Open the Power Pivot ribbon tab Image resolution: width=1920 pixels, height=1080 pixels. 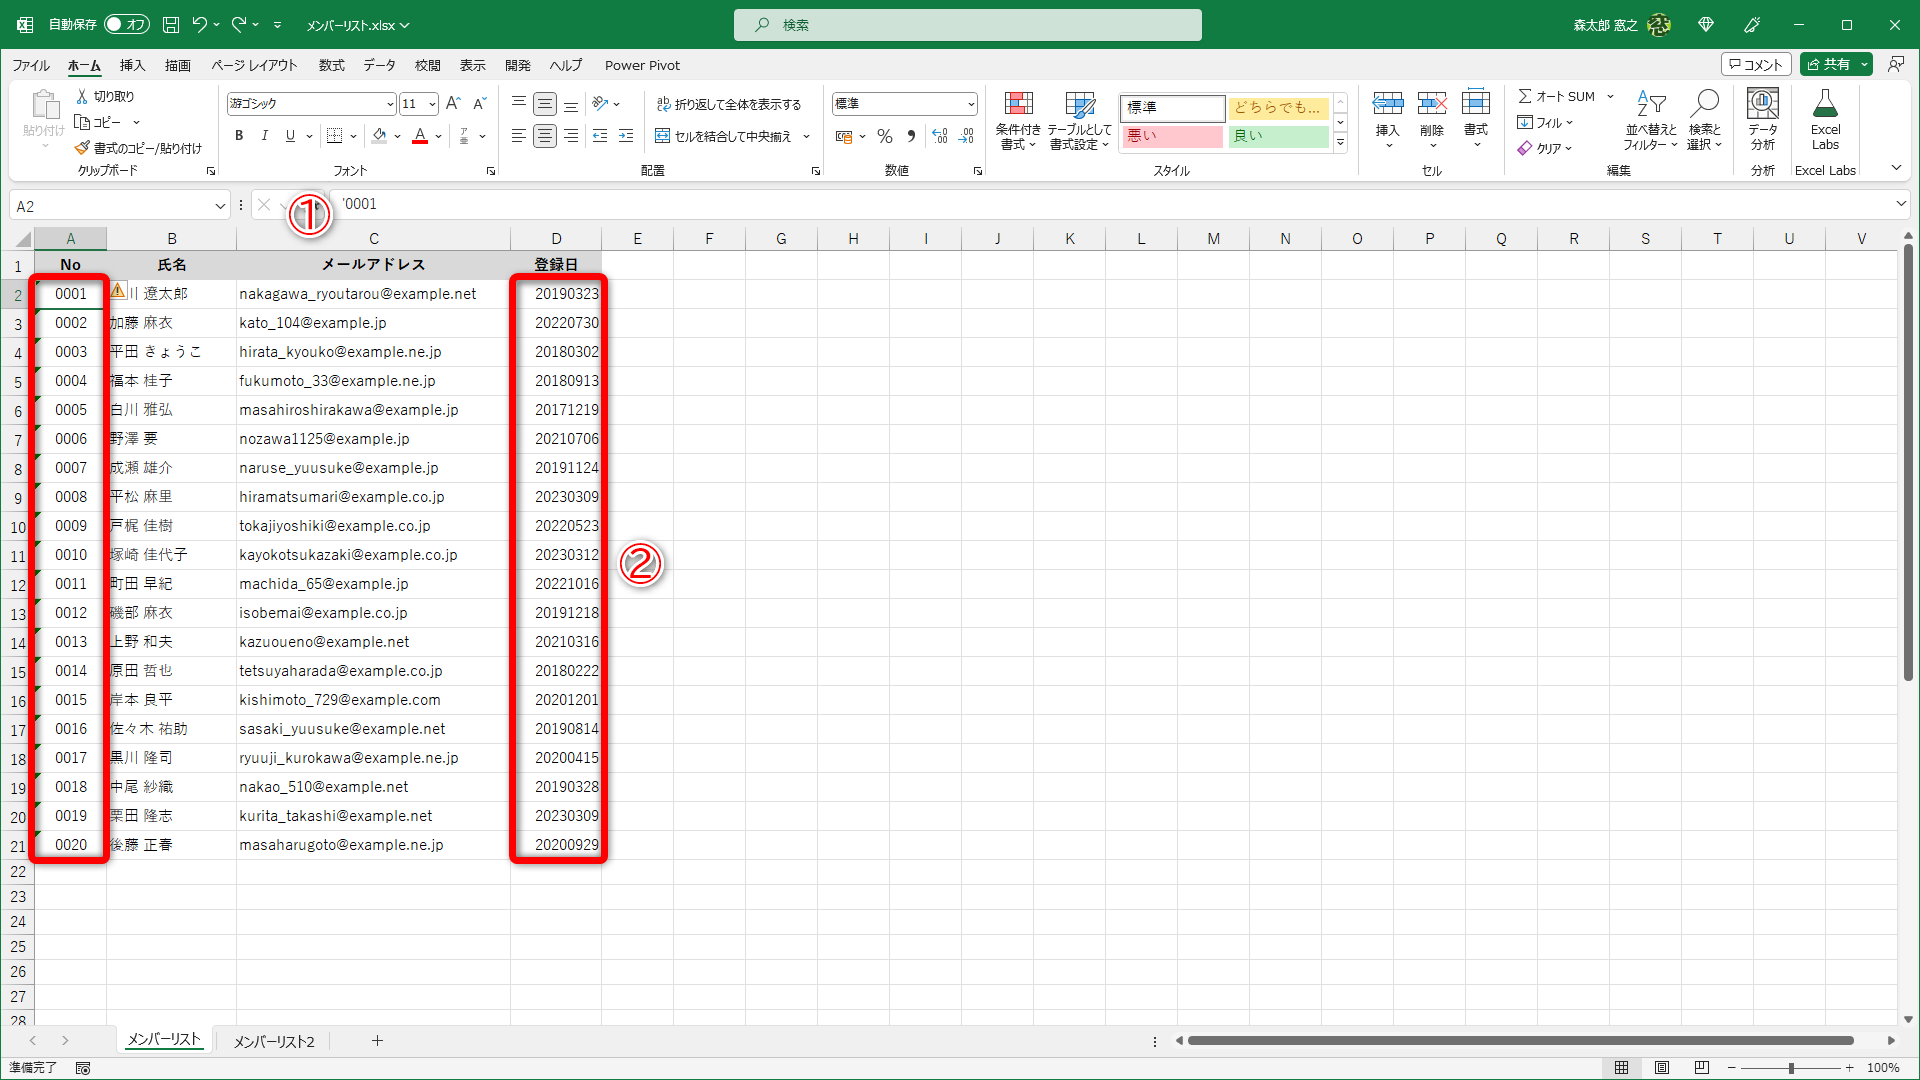click(x=642, y=65)
